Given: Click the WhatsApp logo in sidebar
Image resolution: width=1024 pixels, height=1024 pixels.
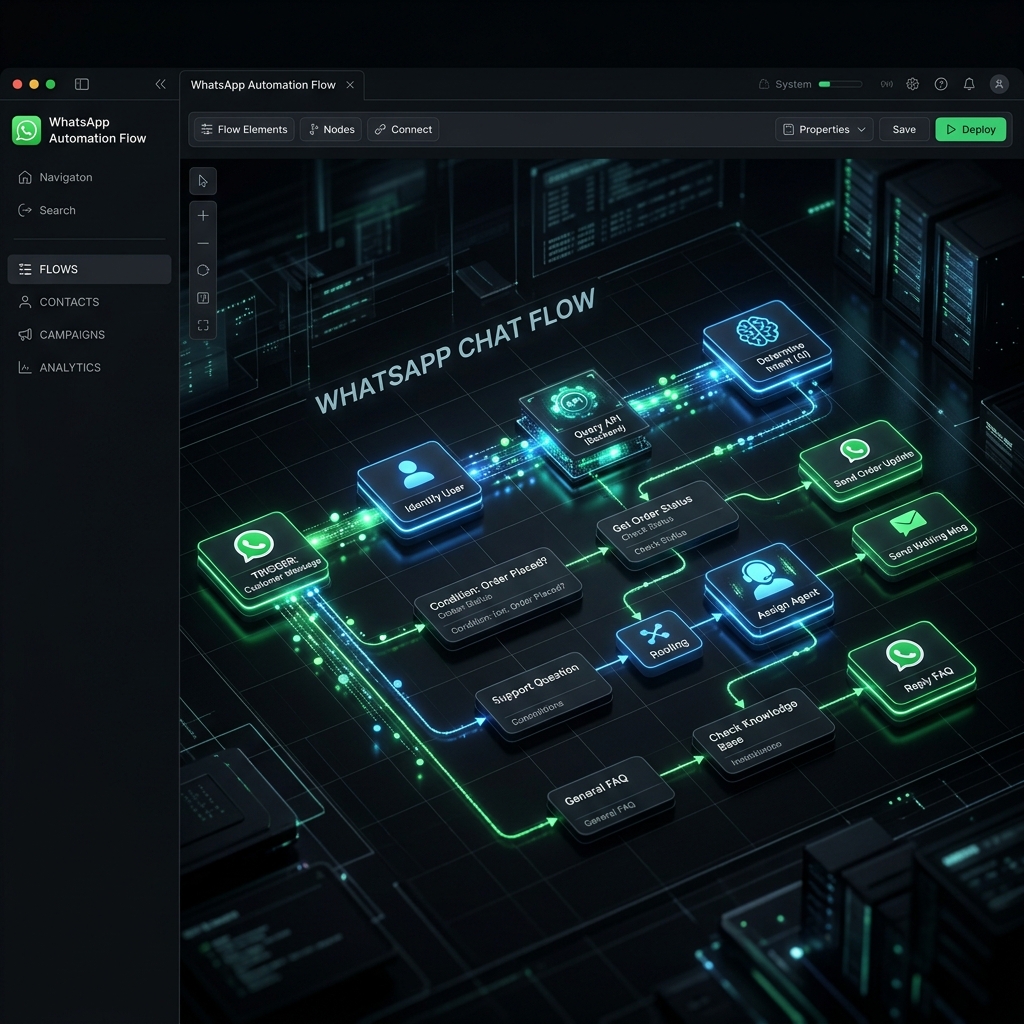Looking at the screenshot, I should coord(27,130).
